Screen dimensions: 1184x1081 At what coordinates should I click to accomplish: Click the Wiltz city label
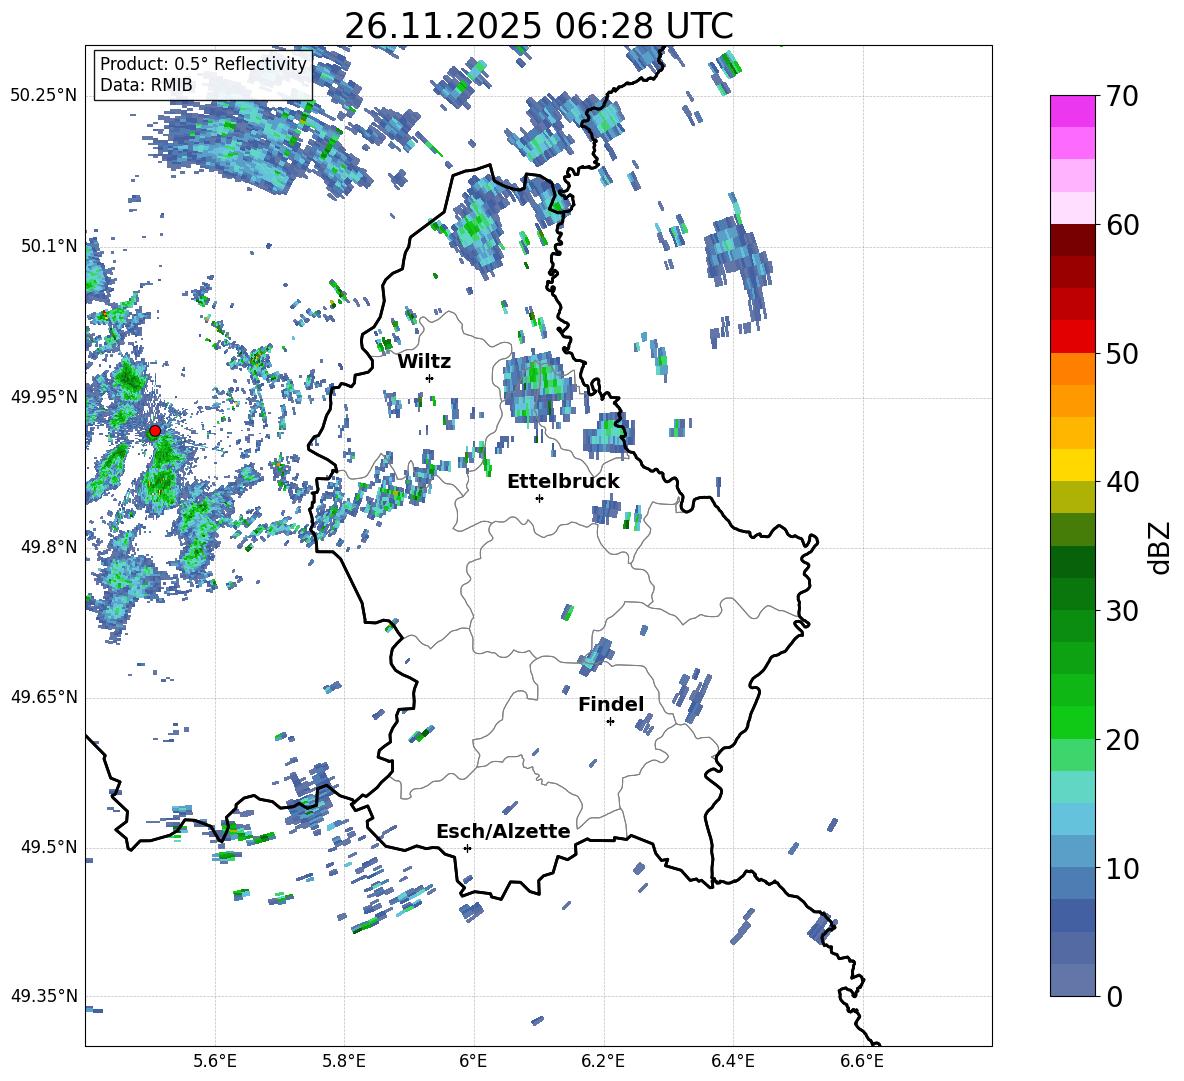424,362
